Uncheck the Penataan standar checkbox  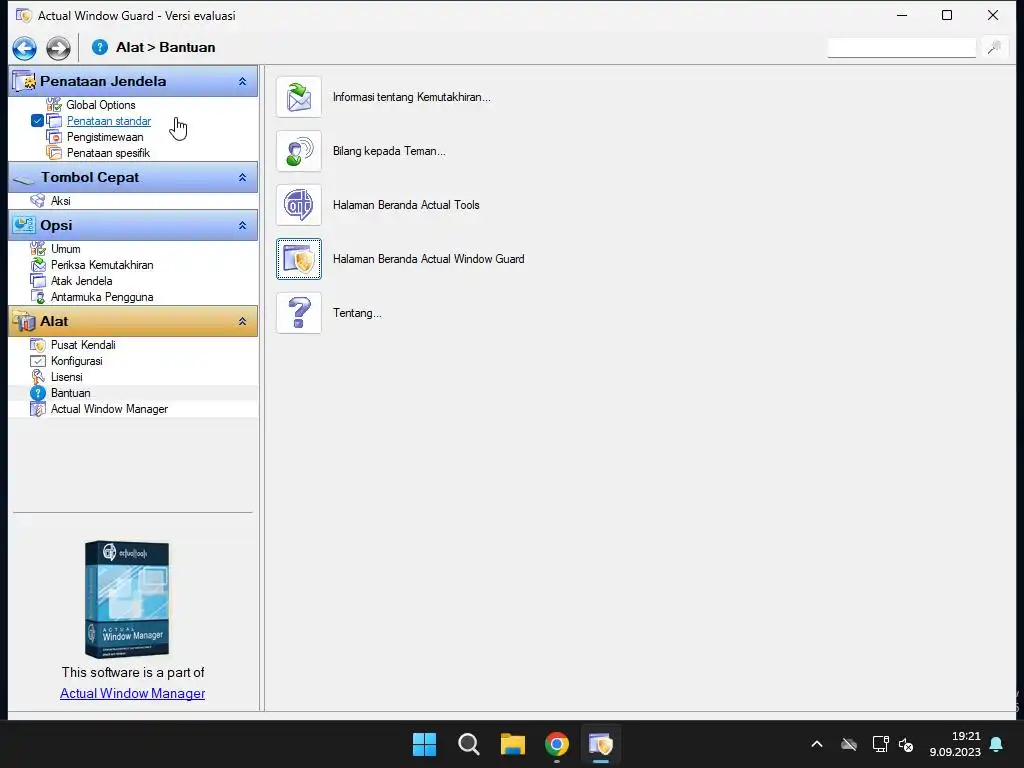(37, 121)
